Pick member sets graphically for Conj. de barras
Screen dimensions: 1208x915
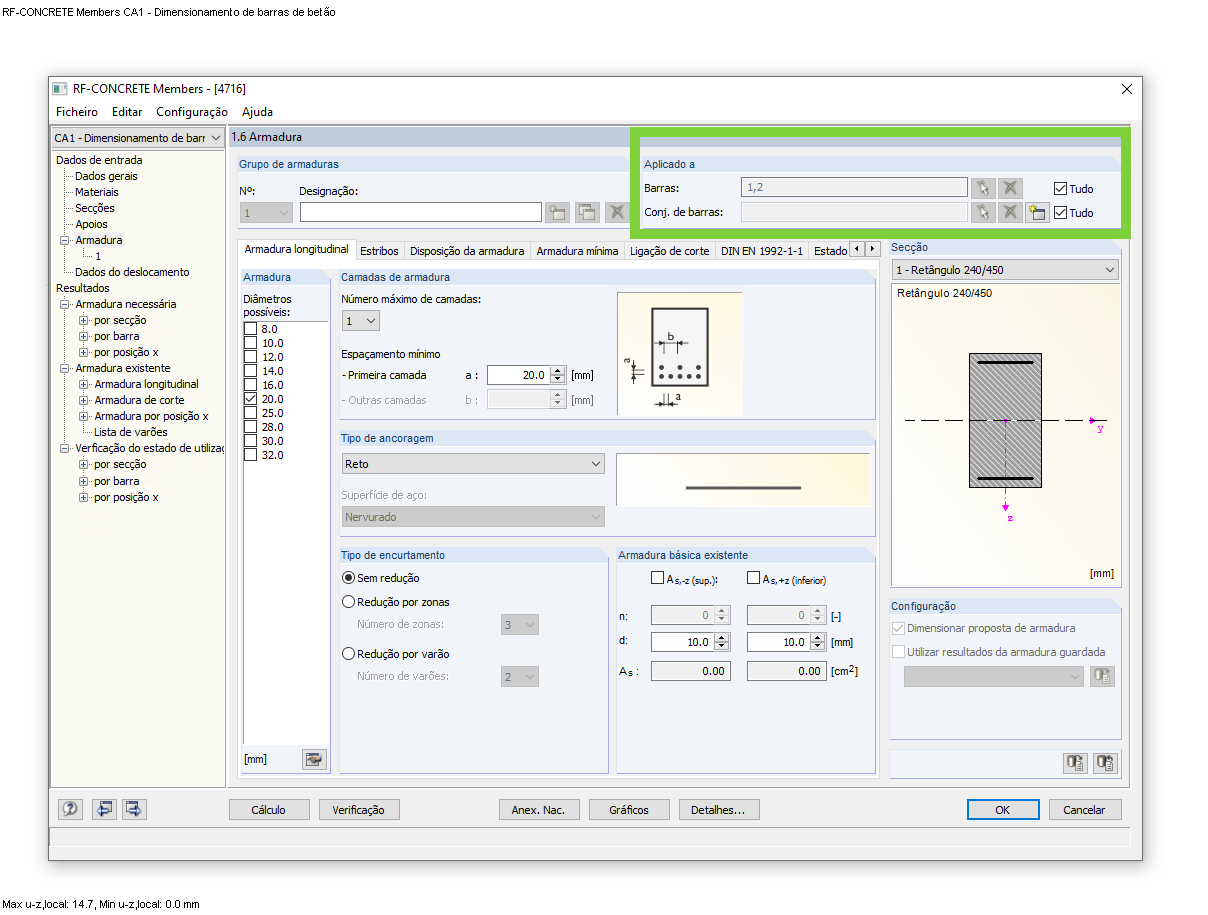983,212
